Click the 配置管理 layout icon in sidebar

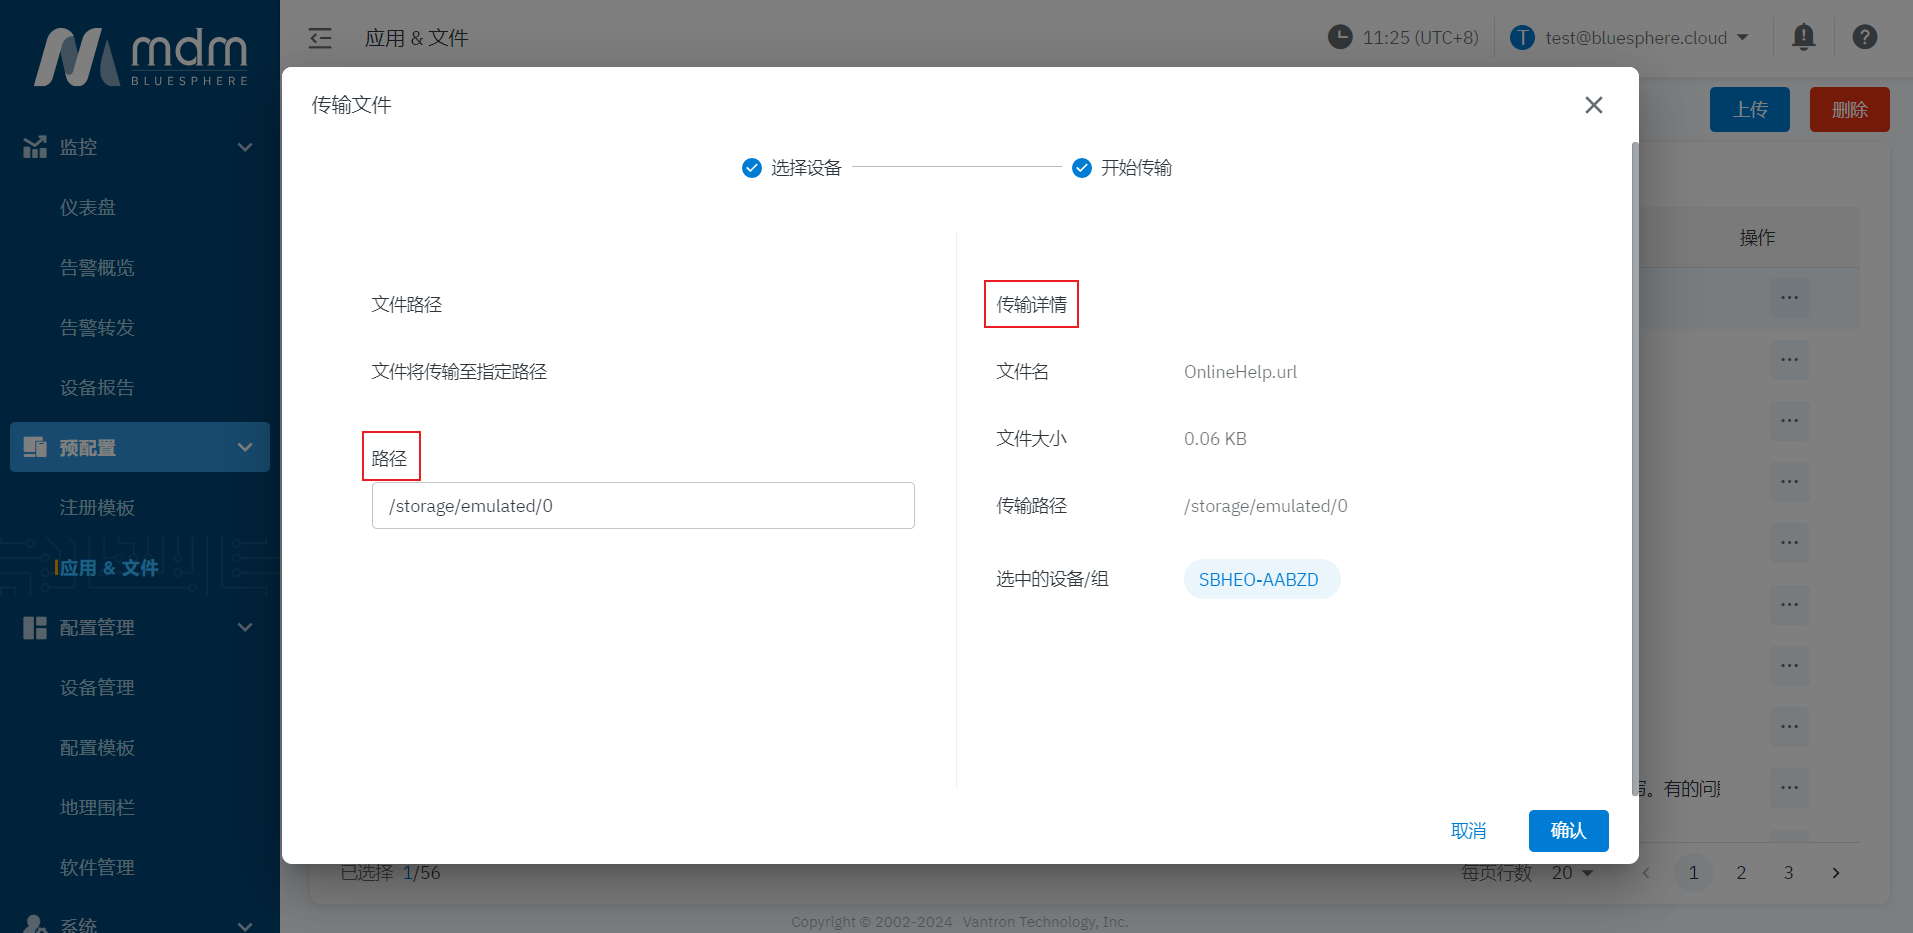35,628
